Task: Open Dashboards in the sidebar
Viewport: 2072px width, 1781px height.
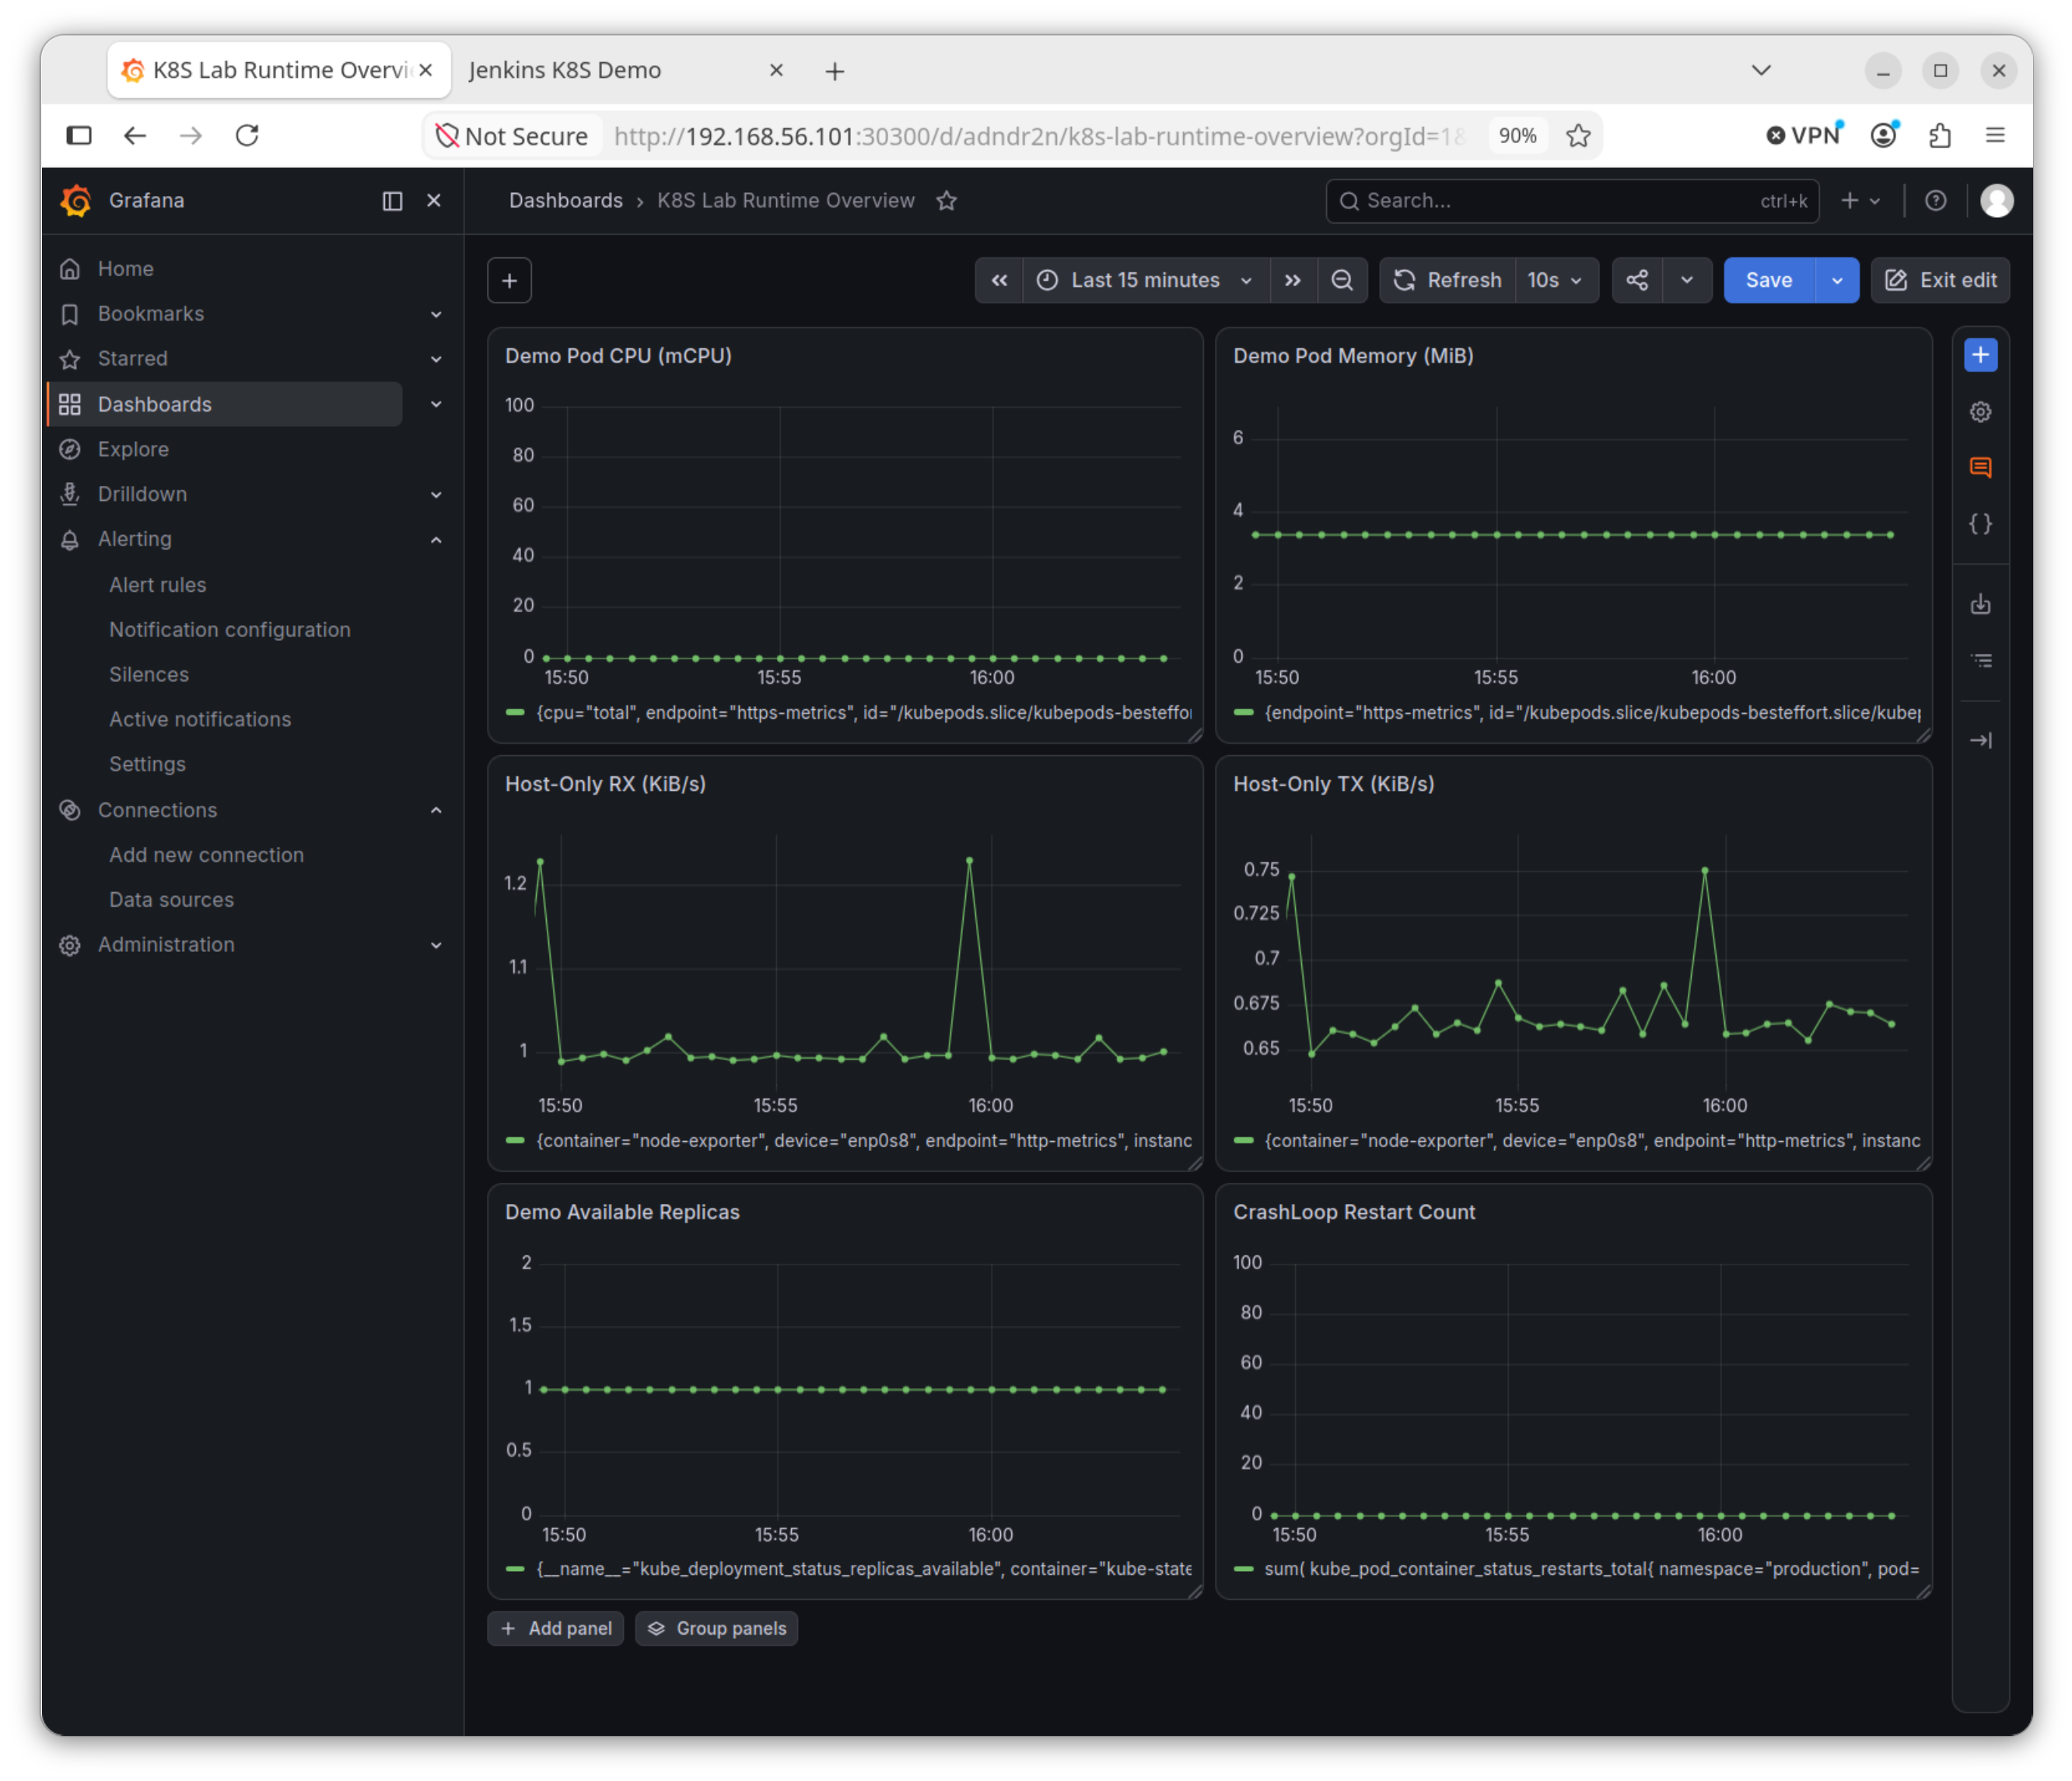Action: 155,405
